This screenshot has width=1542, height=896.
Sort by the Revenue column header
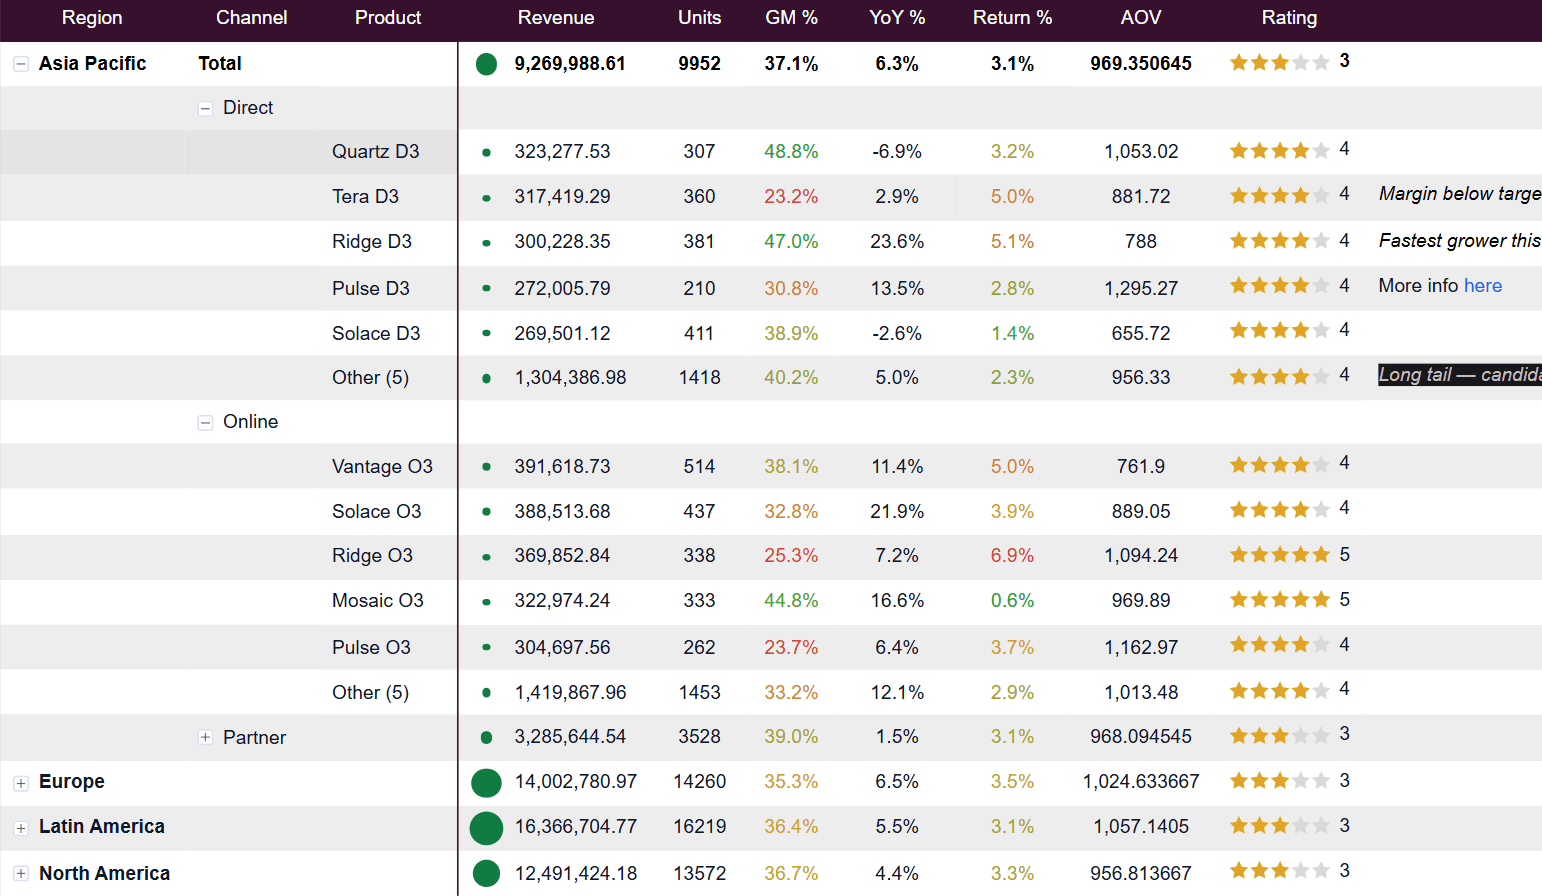point(556,18)
